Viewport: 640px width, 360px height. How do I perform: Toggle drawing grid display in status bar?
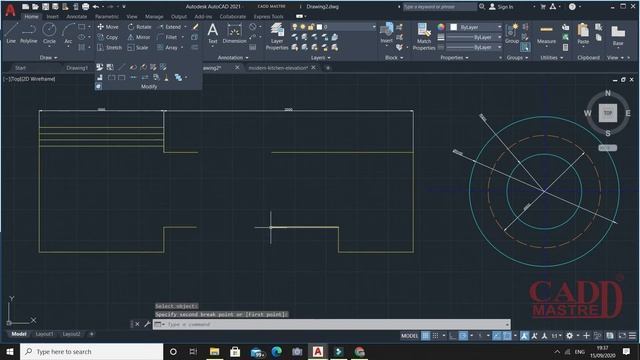pos(425,336)
